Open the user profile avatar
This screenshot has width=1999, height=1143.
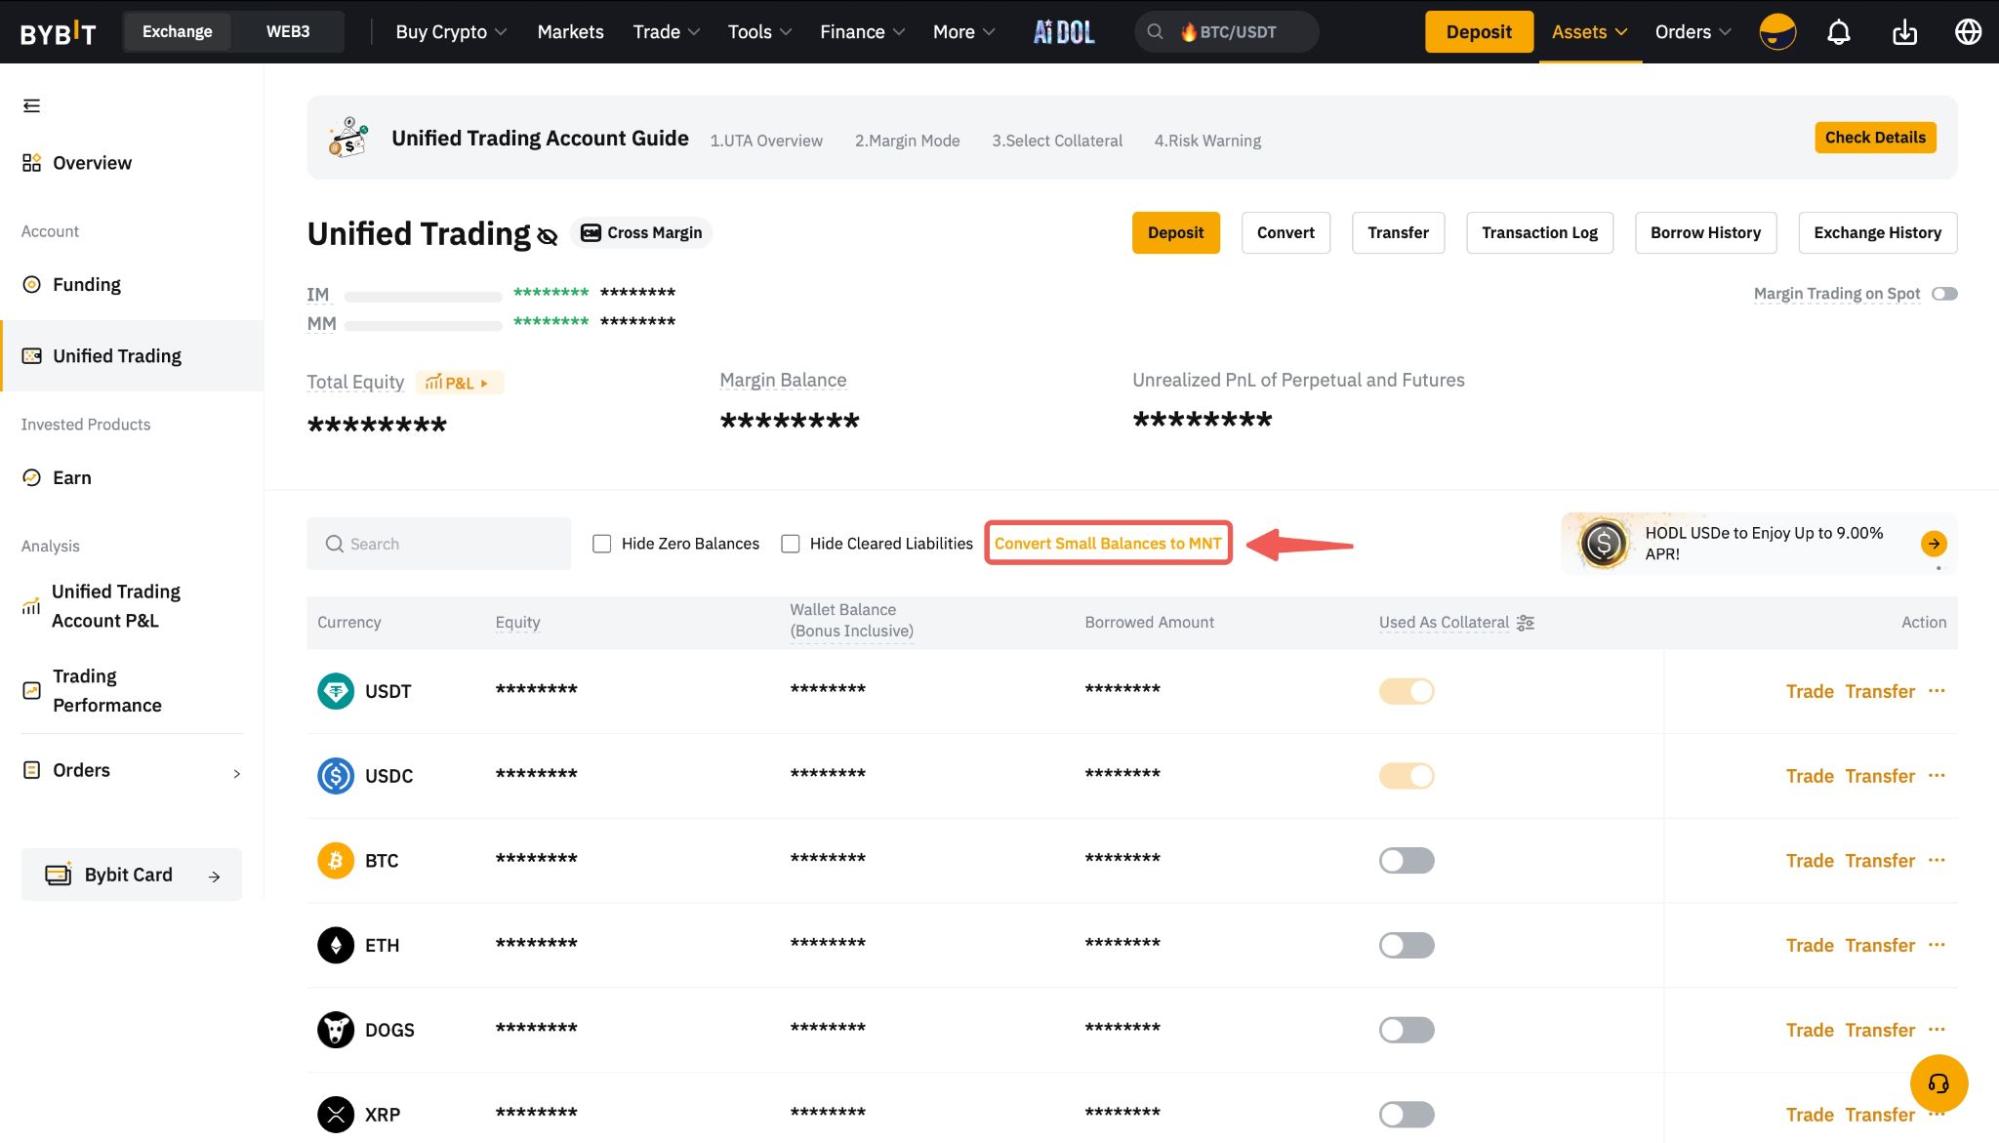1777,32
